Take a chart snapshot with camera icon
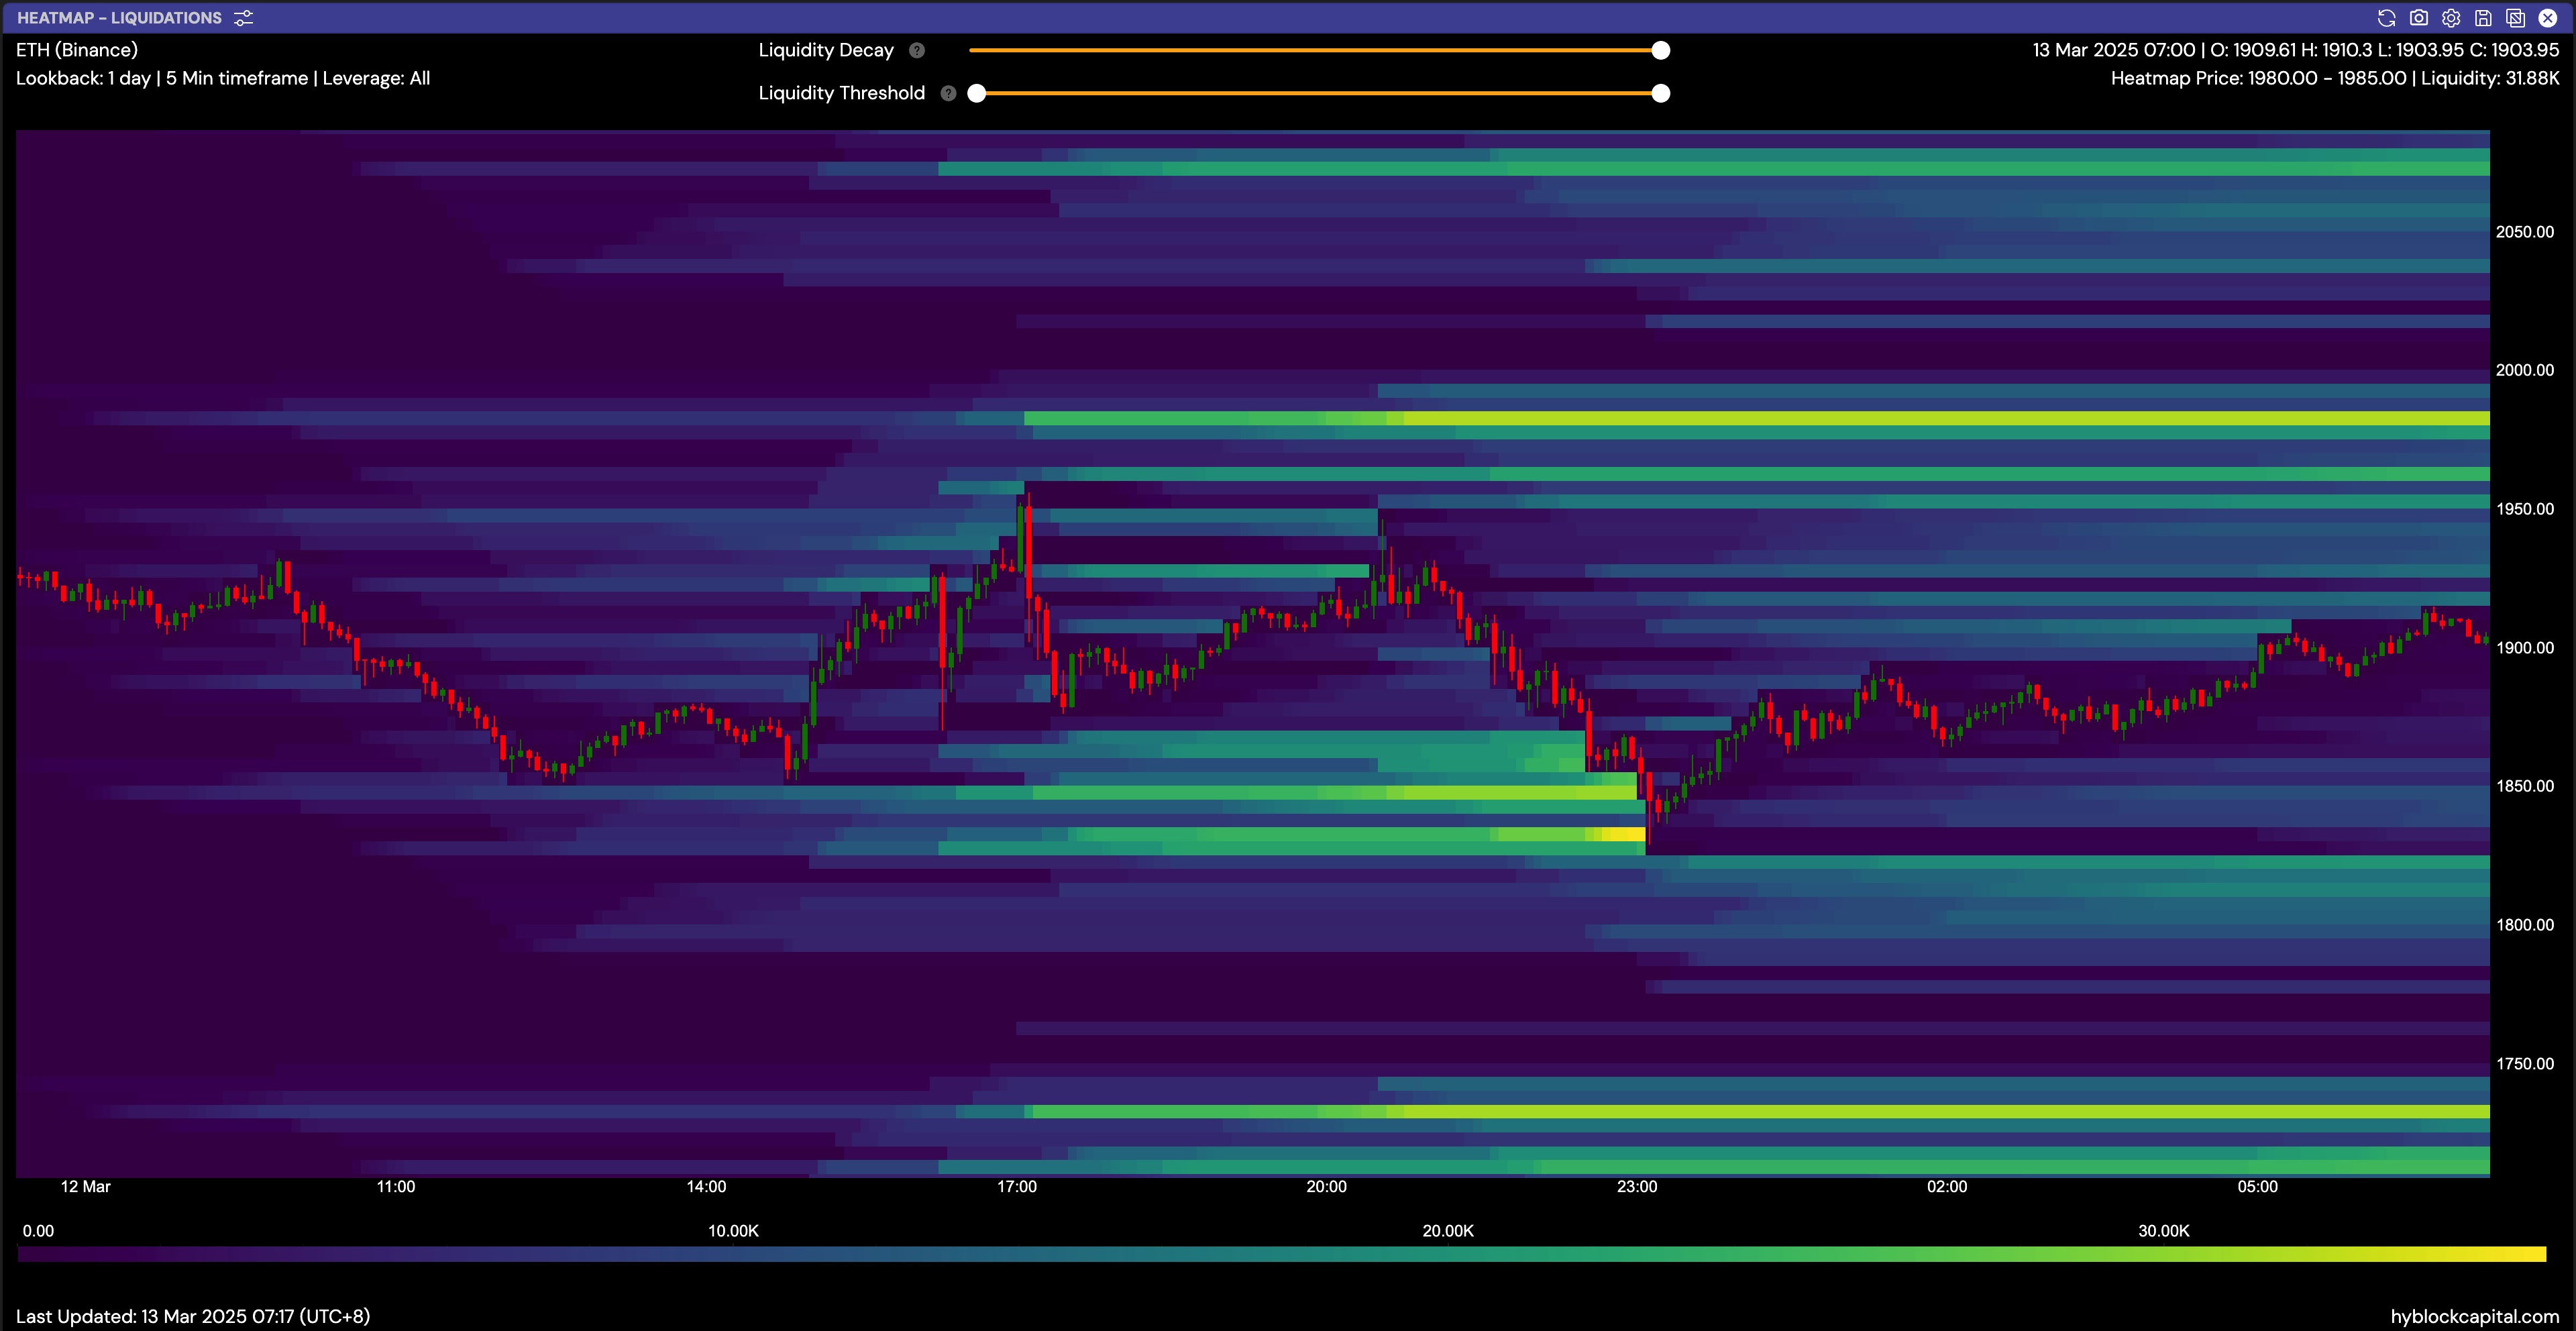Image resolution: width=2576 pixels, height=1331 pixels. click(x=2418, y=18)
